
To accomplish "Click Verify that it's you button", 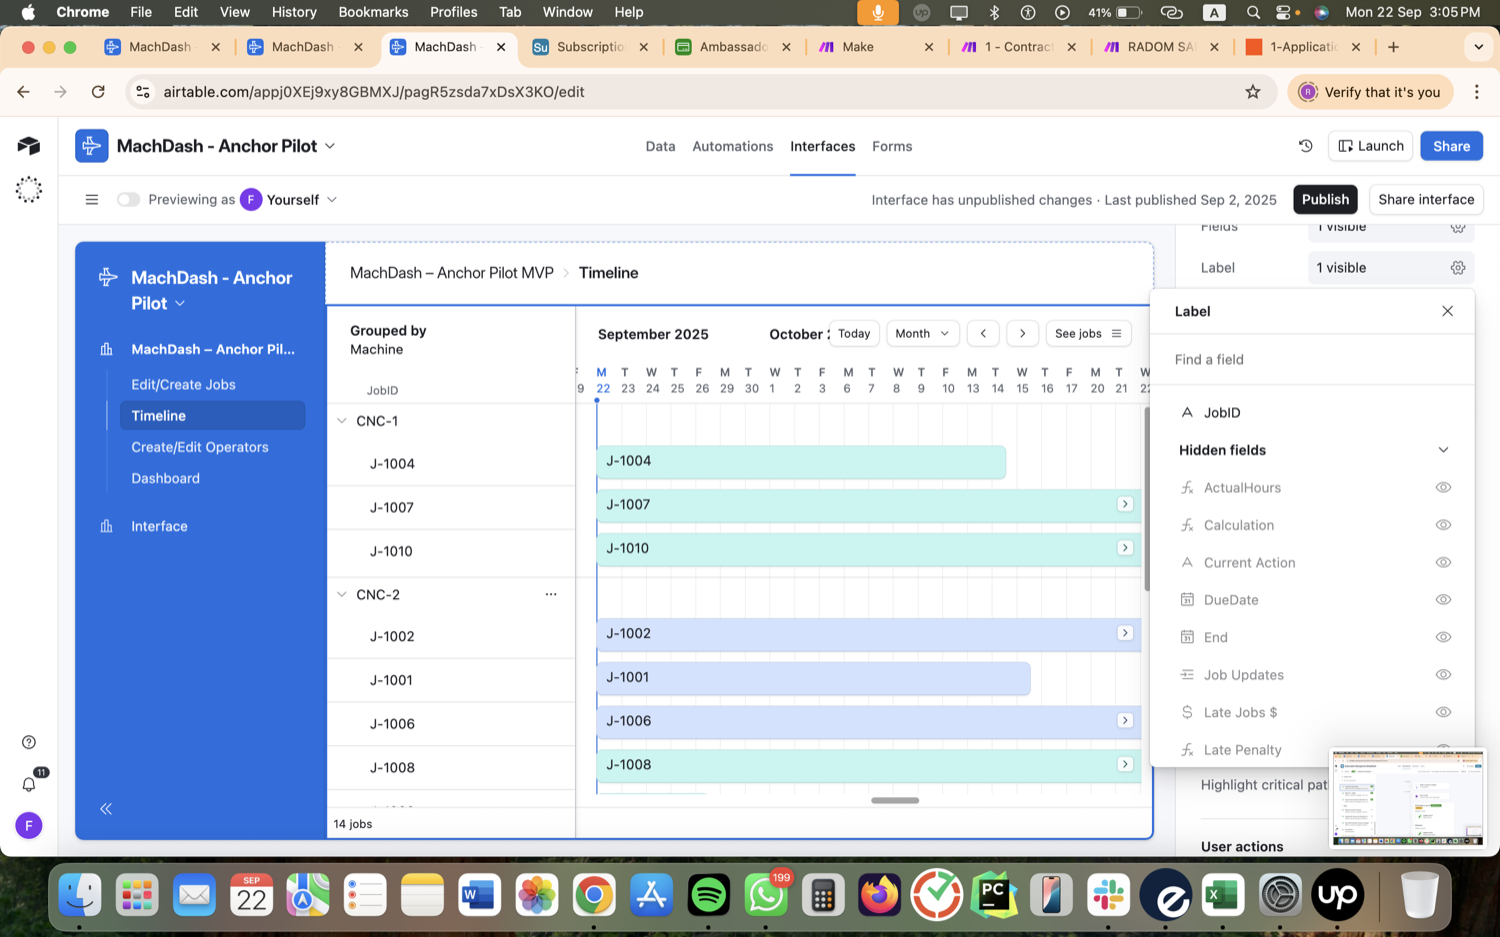I will (x=1370, y=92).
